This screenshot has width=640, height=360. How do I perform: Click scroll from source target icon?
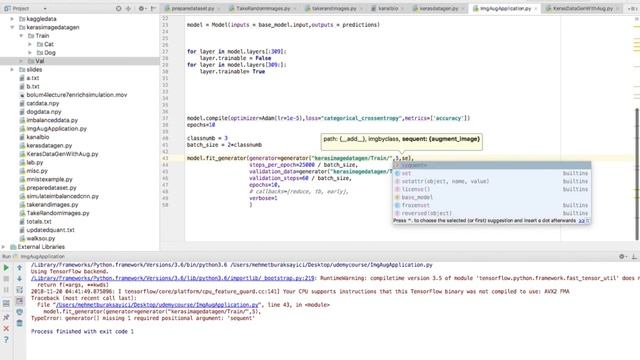118,8
